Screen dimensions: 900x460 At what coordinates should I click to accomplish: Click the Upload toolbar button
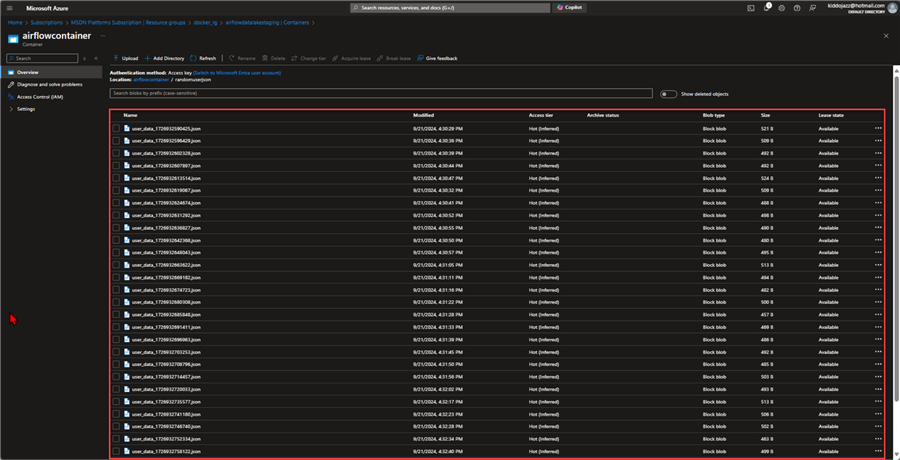tap(126, 58)
